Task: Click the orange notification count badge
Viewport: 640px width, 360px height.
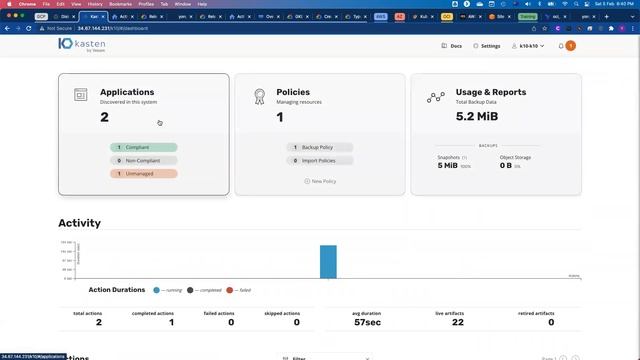Action: 571,46
